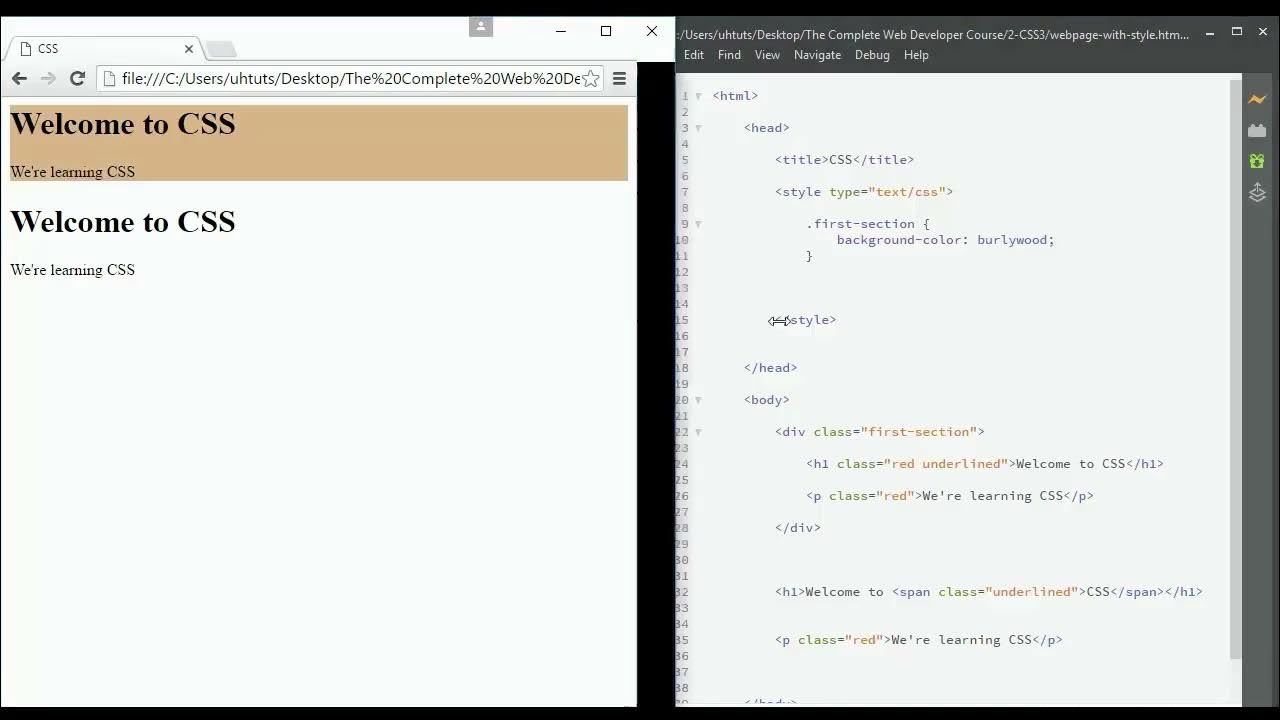Click the background-color property in the editor
Viewport: 1280px width, 720px height.
point(899,240)
